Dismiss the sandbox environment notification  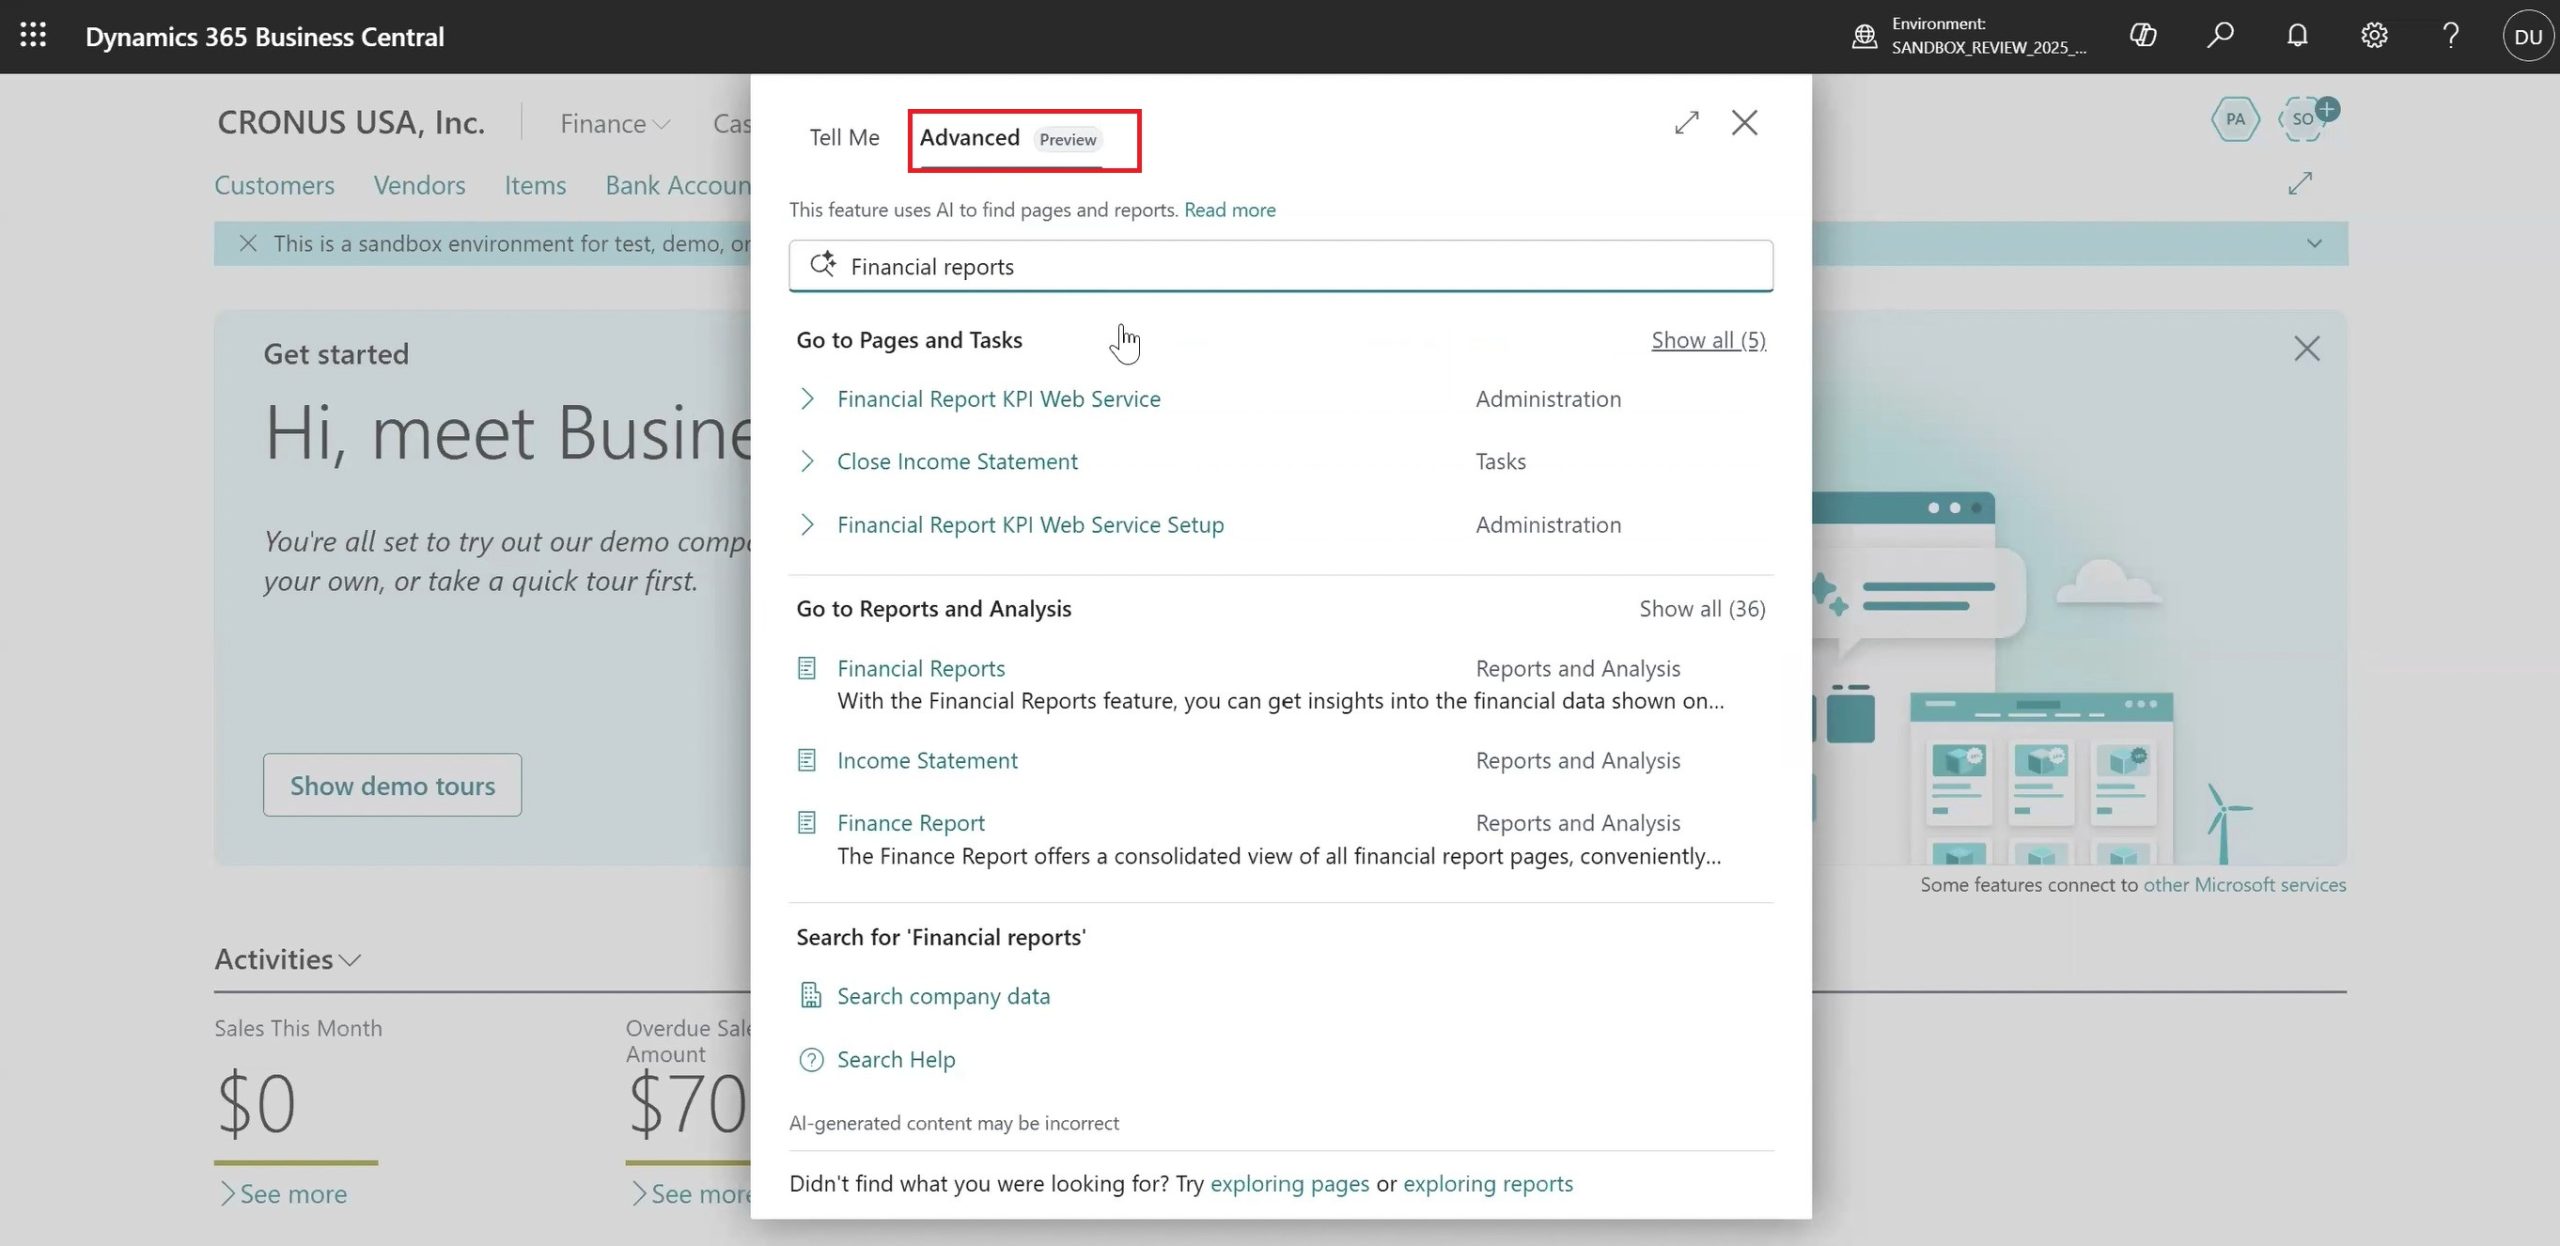[249, 244]
